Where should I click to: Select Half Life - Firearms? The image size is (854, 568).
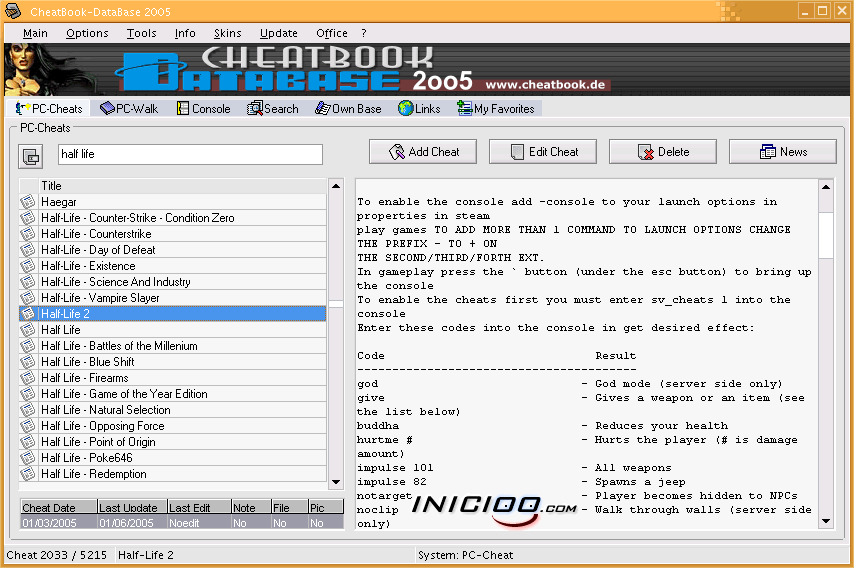(182, 378)
